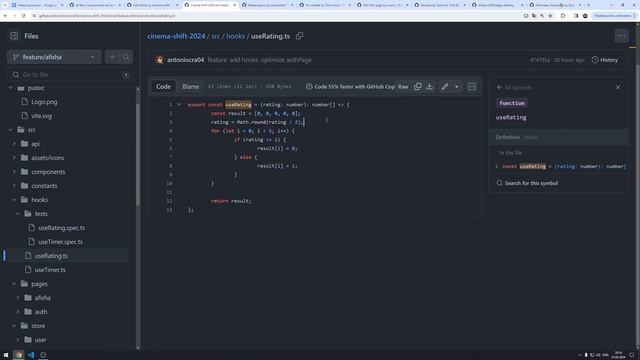
Task: Click the GitHub Copilot promo link
Action: (350, 87)
